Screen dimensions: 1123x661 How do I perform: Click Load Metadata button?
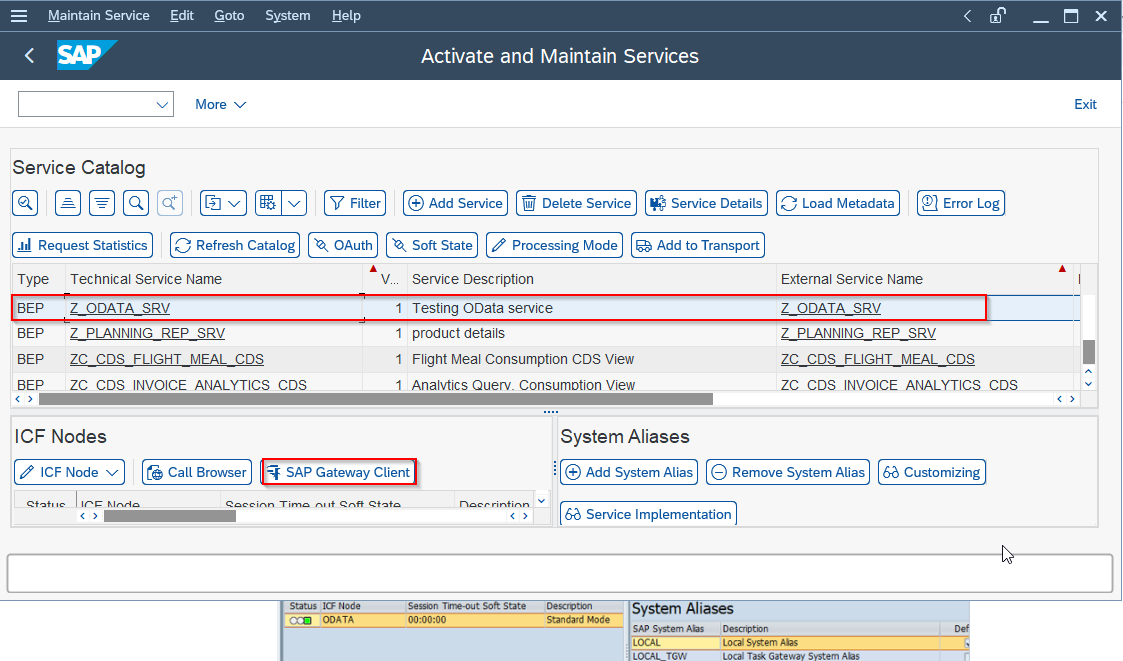click(838, 203)
